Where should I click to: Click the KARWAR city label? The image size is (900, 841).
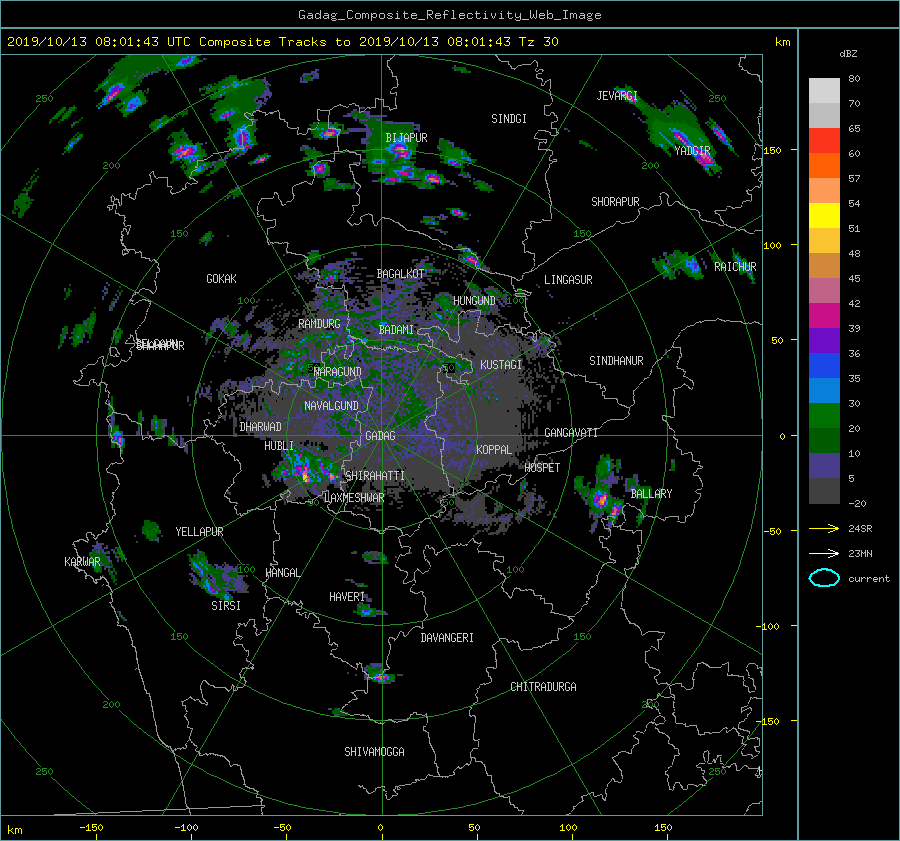82,562
